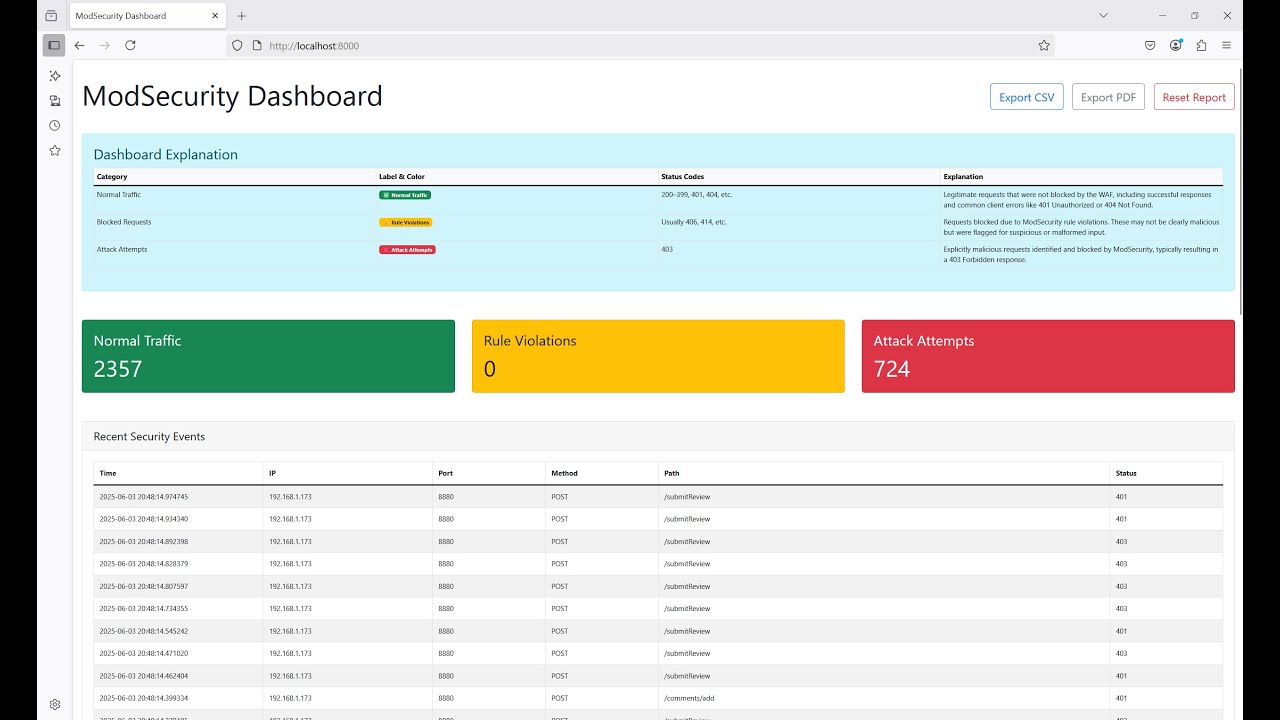Click the Recent Security Events heading
1280x720 pixels.
[149, 437]
